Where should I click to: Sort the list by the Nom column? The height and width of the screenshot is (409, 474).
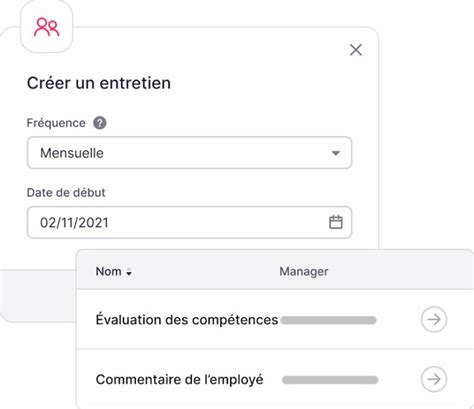(x=108, y=271)
